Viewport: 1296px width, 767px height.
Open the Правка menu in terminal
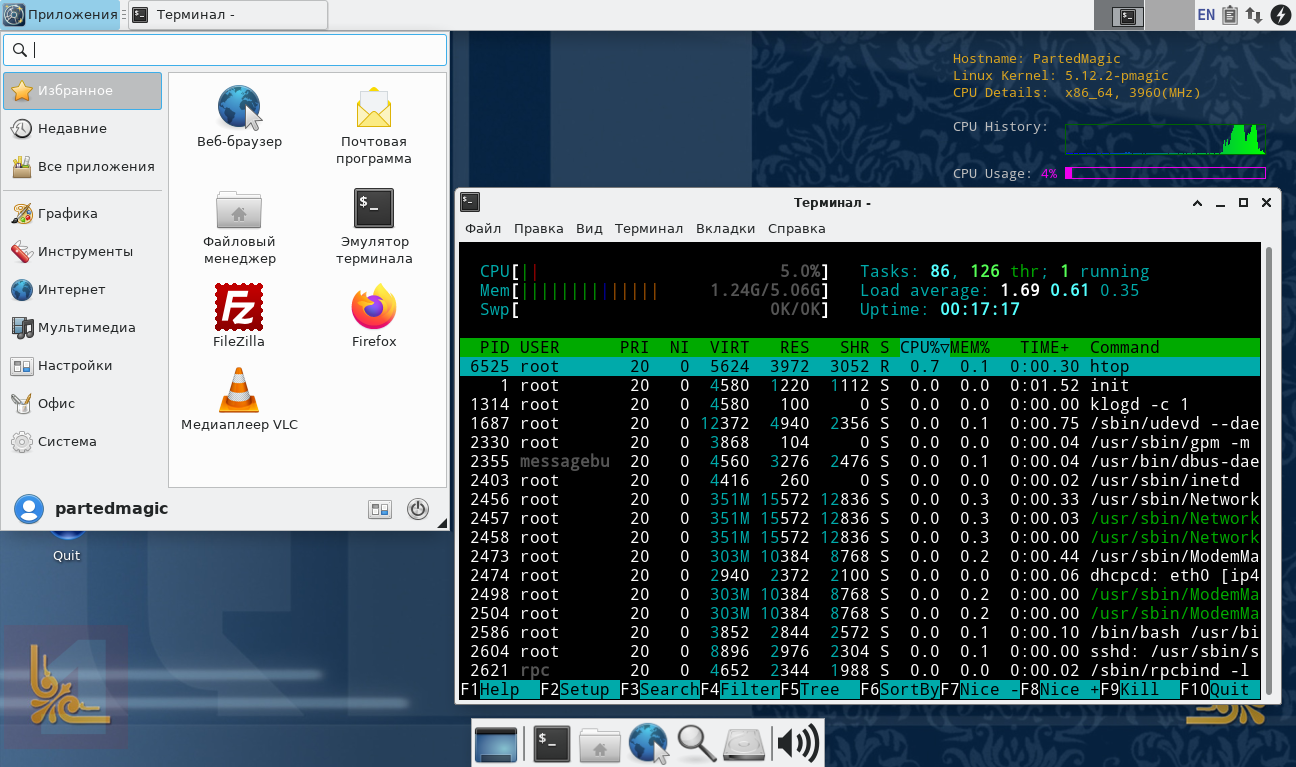pyautogui.click(x=538, y=229)
